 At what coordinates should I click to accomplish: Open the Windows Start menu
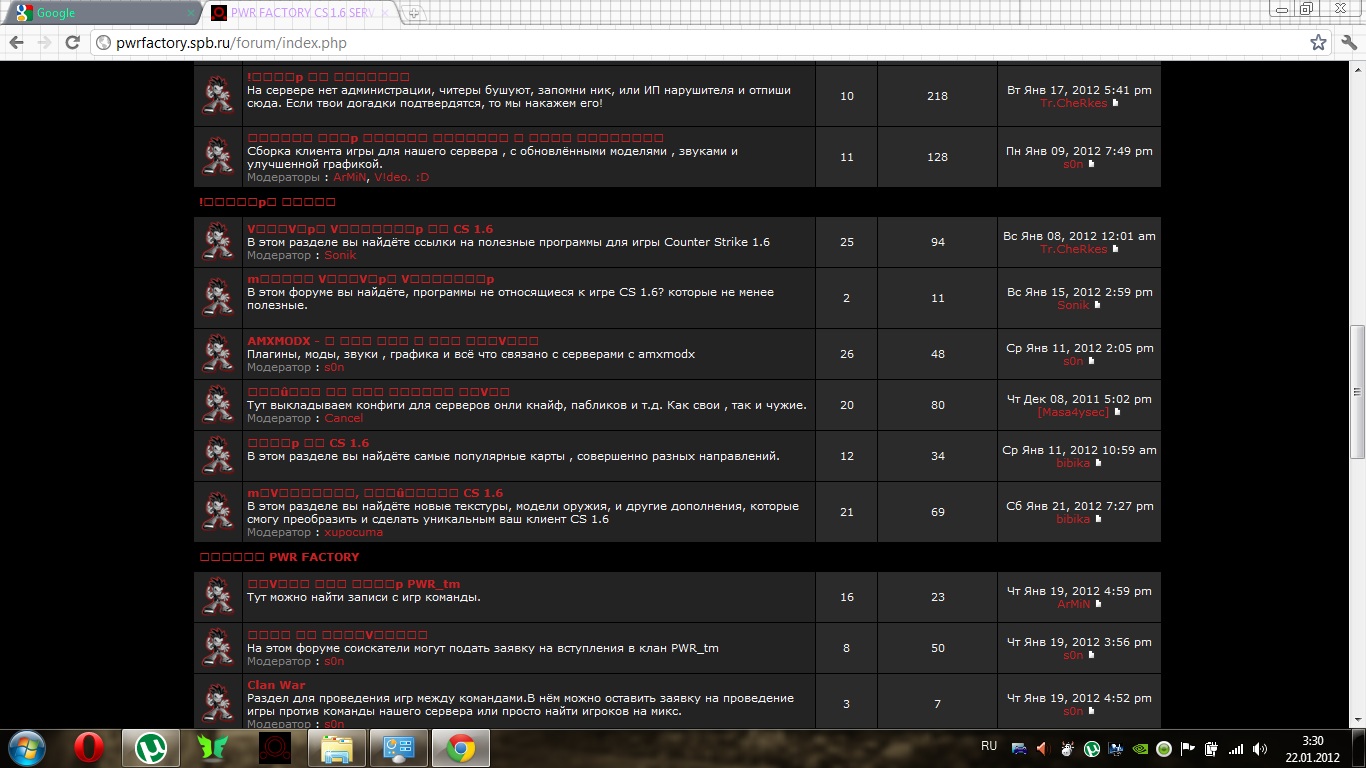click(26, 748)
